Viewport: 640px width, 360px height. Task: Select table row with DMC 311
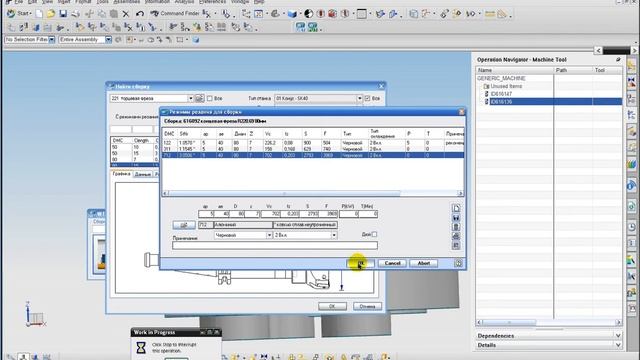pyautogui.click(x=313, y=149)
